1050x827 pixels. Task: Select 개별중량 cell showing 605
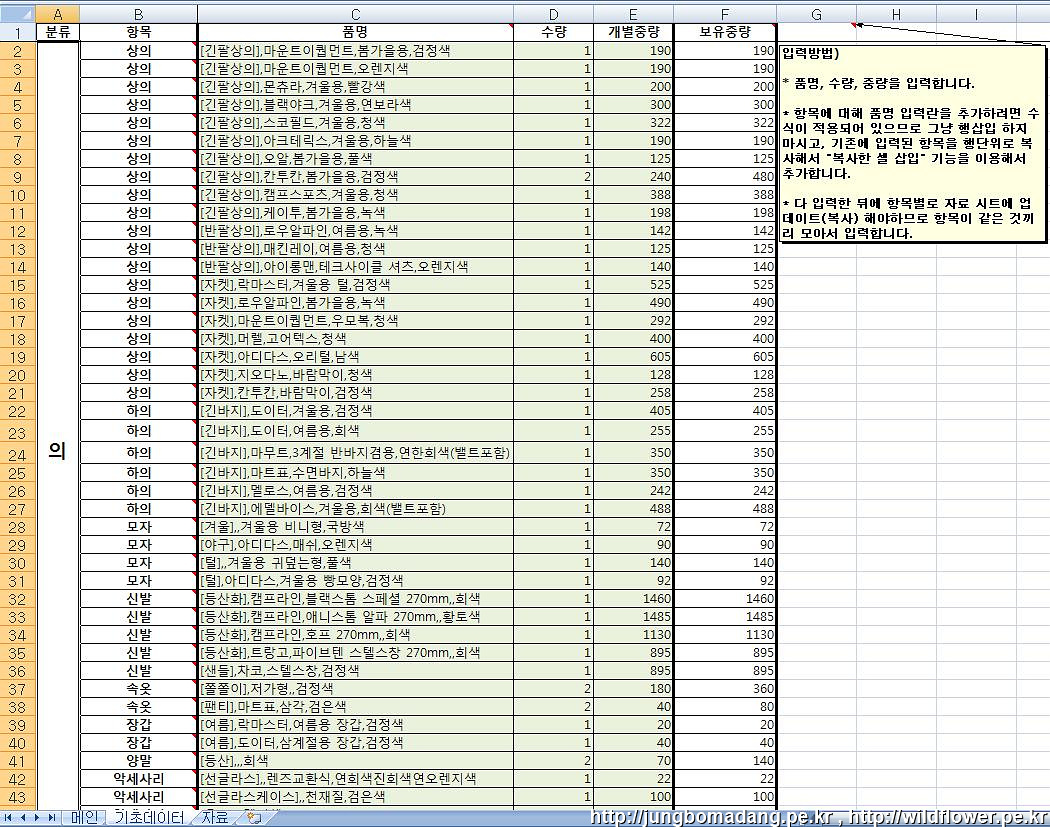tap(633, 357)
